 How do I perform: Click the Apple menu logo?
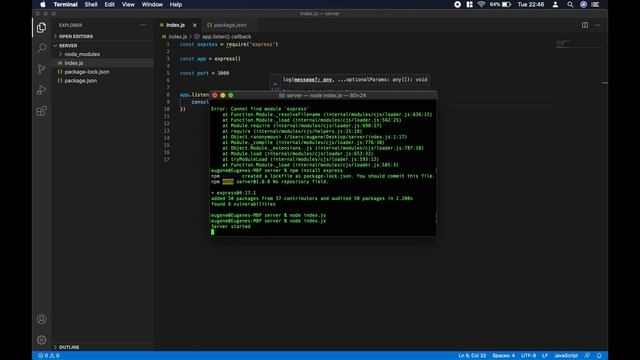tap(42, 4)
